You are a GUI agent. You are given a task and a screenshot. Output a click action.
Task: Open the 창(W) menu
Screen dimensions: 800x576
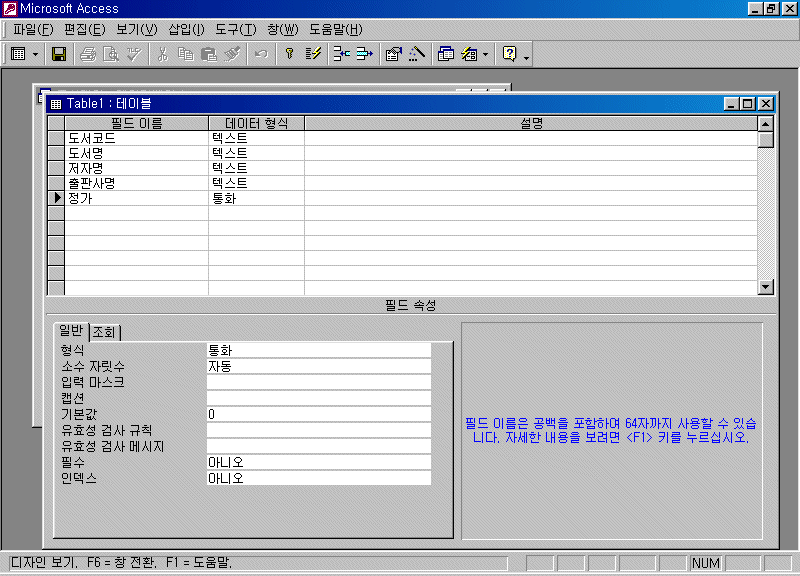[x=283, y=30]
